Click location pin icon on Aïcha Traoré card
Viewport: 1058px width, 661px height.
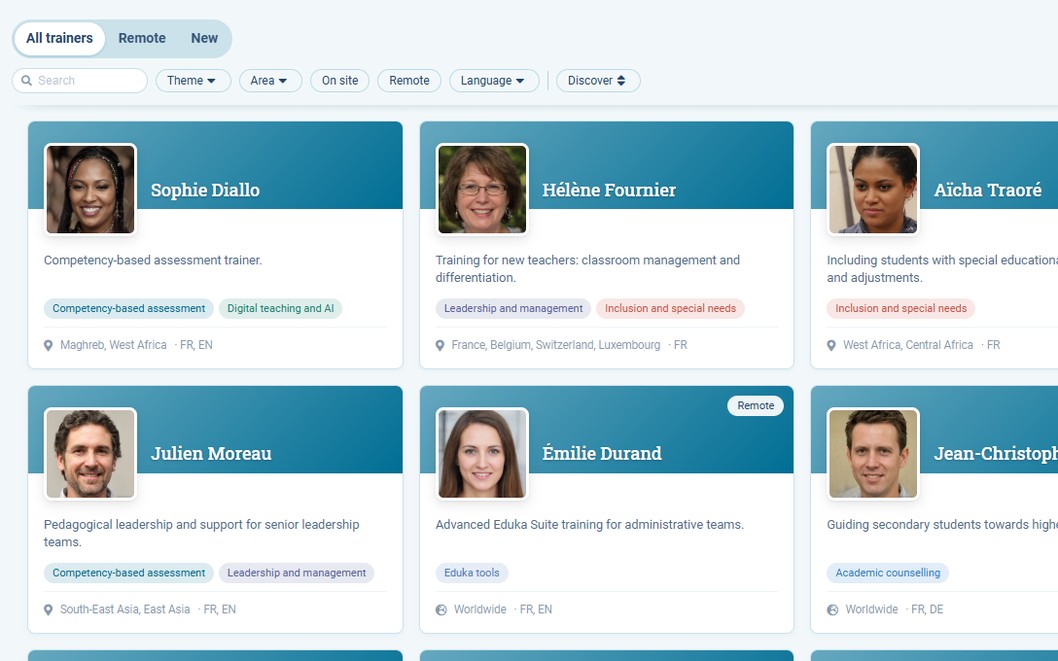click(831, 345)
